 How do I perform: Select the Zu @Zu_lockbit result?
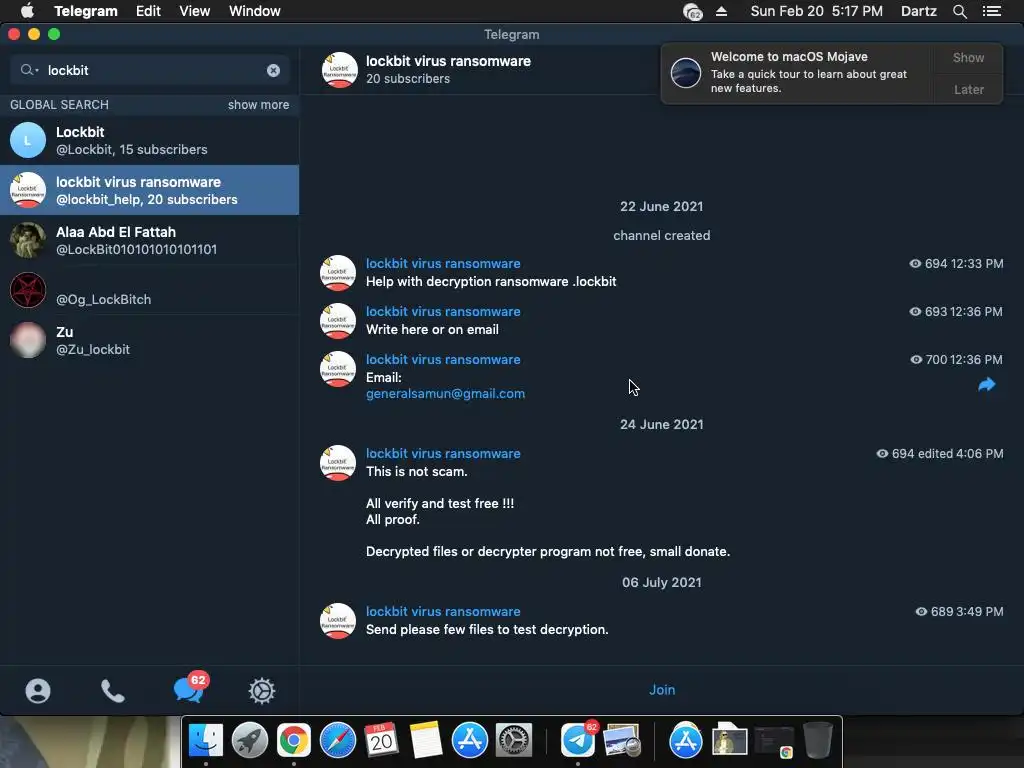150,340
